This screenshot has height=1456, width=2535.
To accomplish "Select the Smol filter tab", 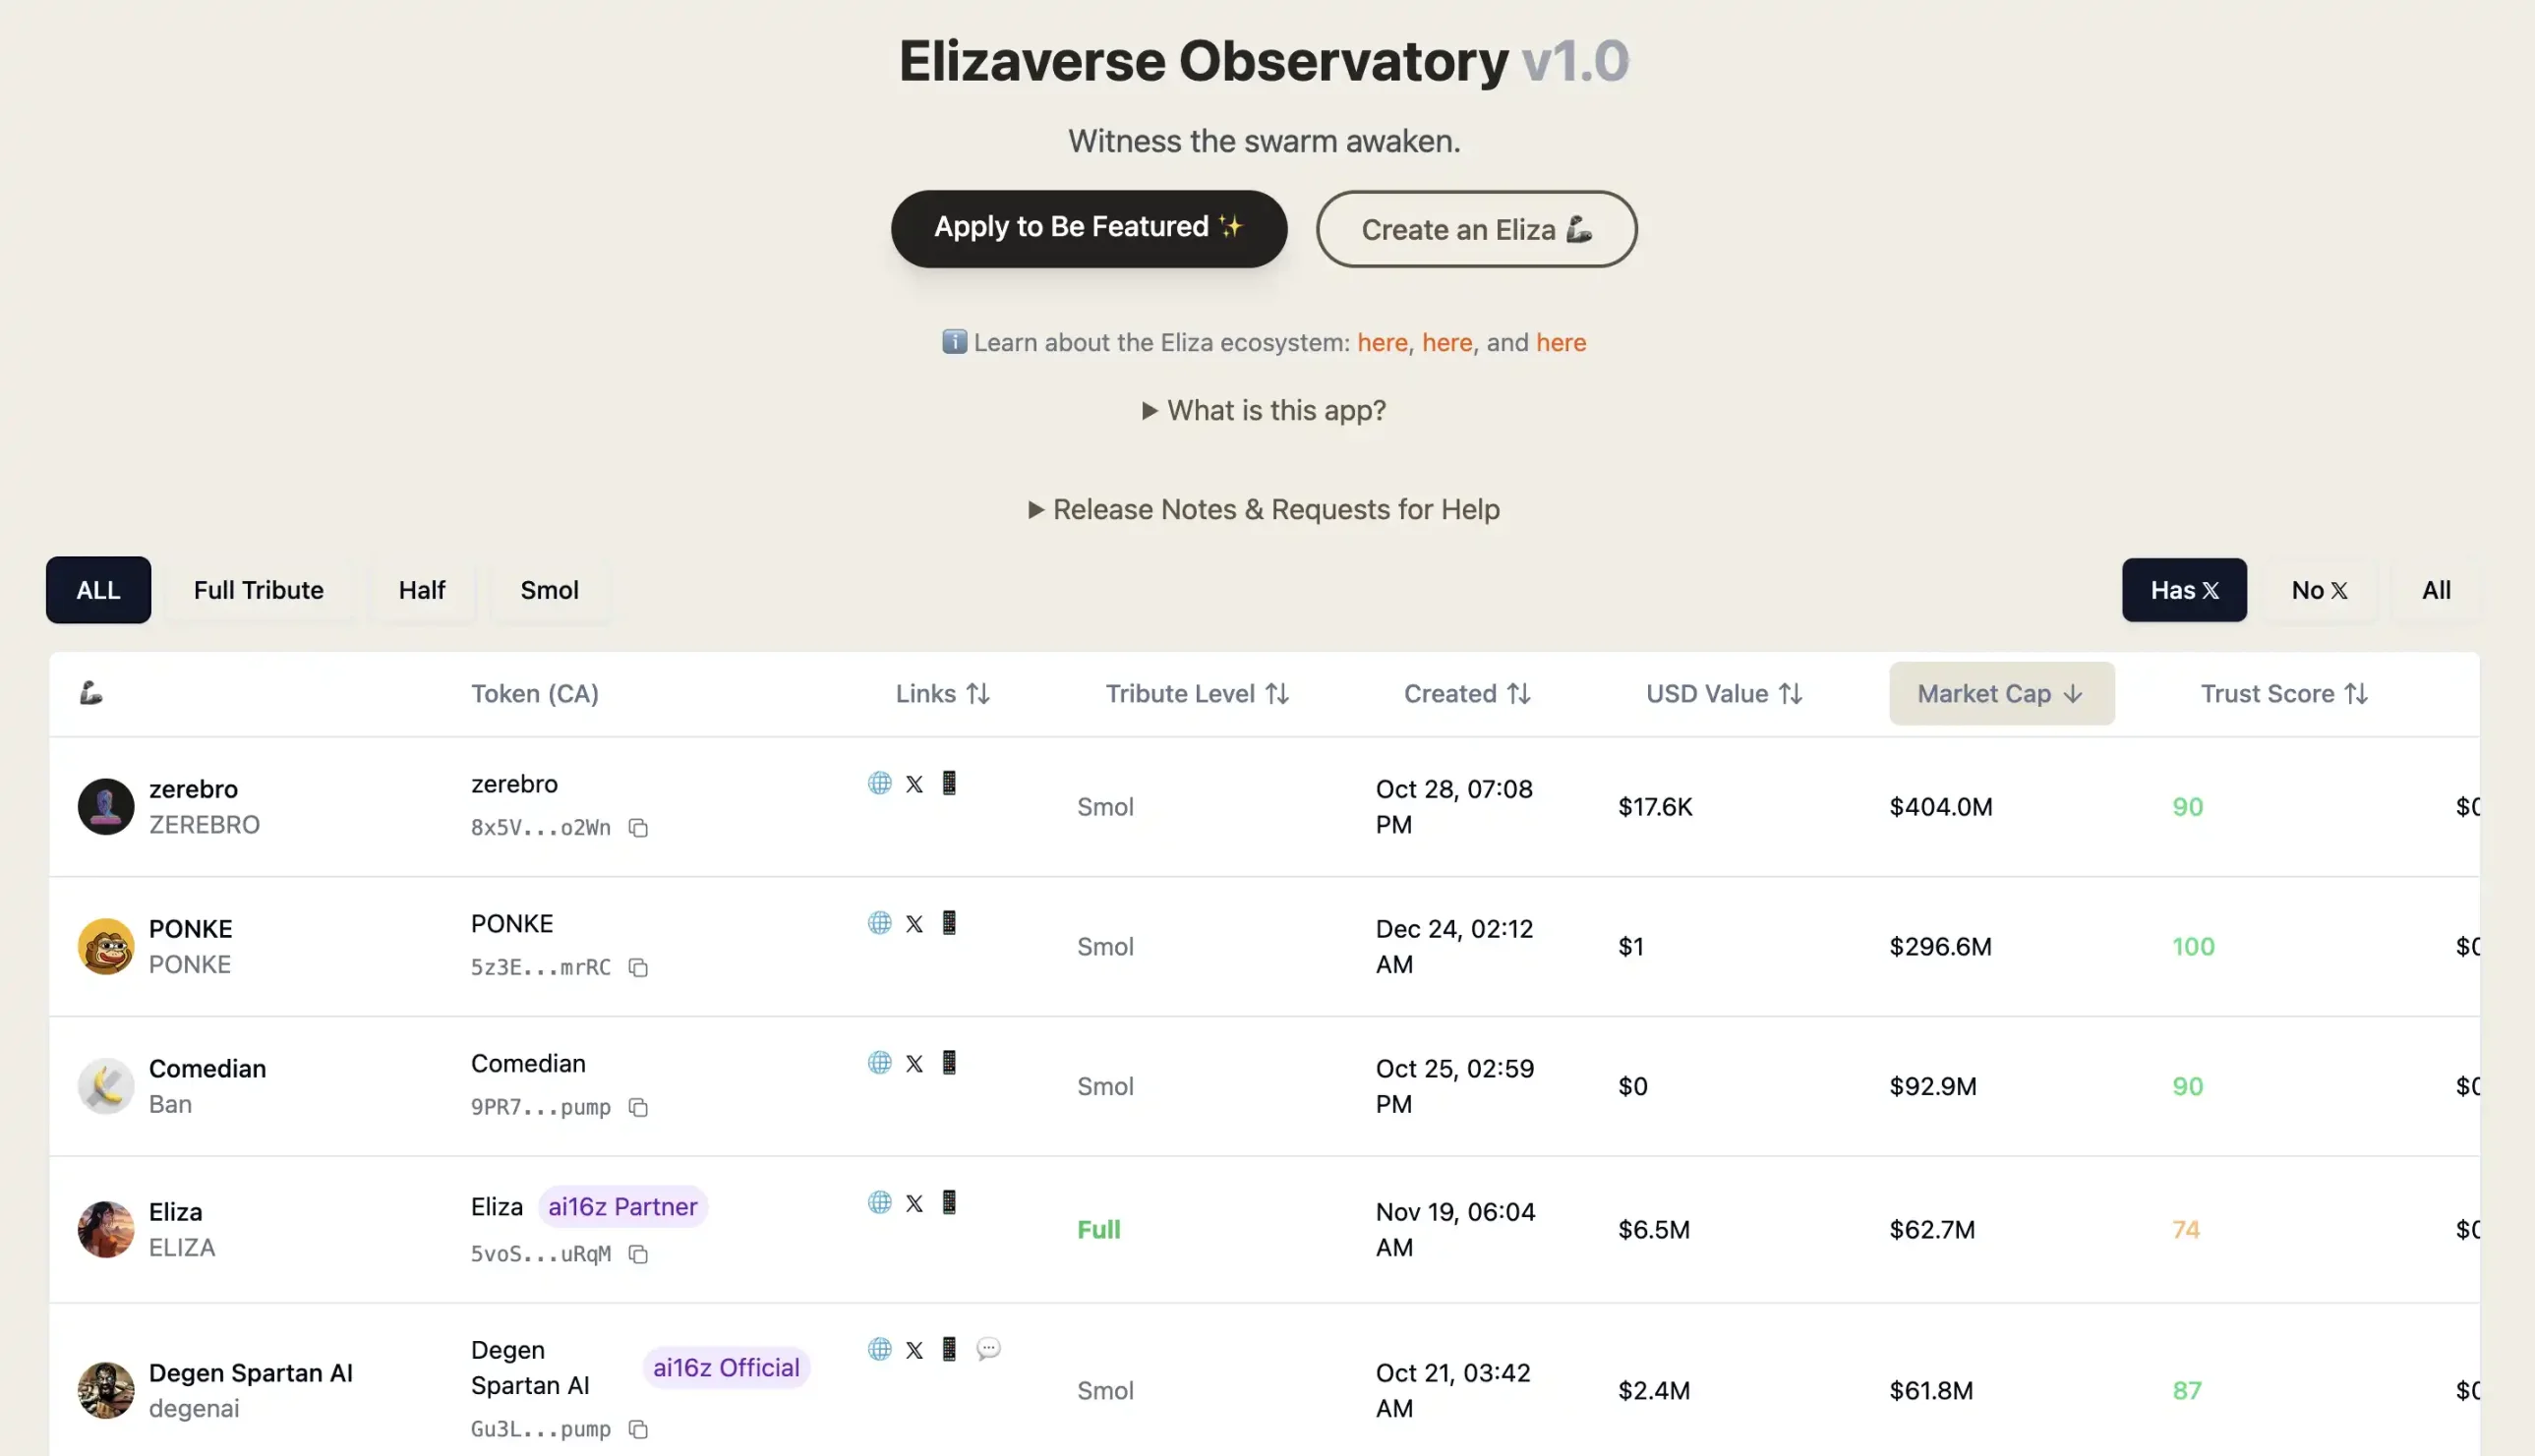I will (x=551, y=589).
